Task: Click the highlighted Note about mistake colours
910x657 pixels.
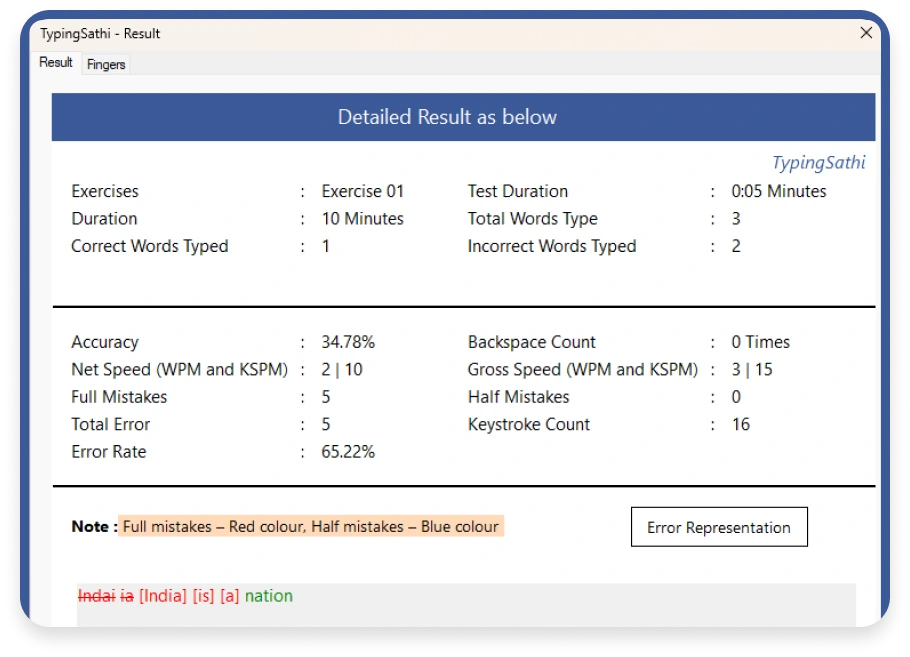Action: pos(310,527)
